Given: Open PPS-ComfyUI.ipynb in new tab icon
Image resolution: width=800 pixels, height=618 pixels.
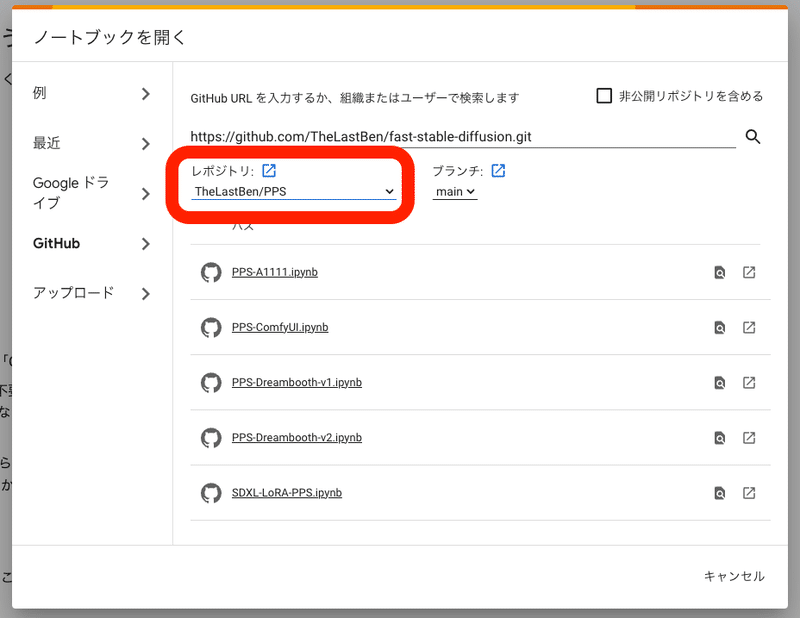Looking at the screenshot, I should (x=748, y=328).
